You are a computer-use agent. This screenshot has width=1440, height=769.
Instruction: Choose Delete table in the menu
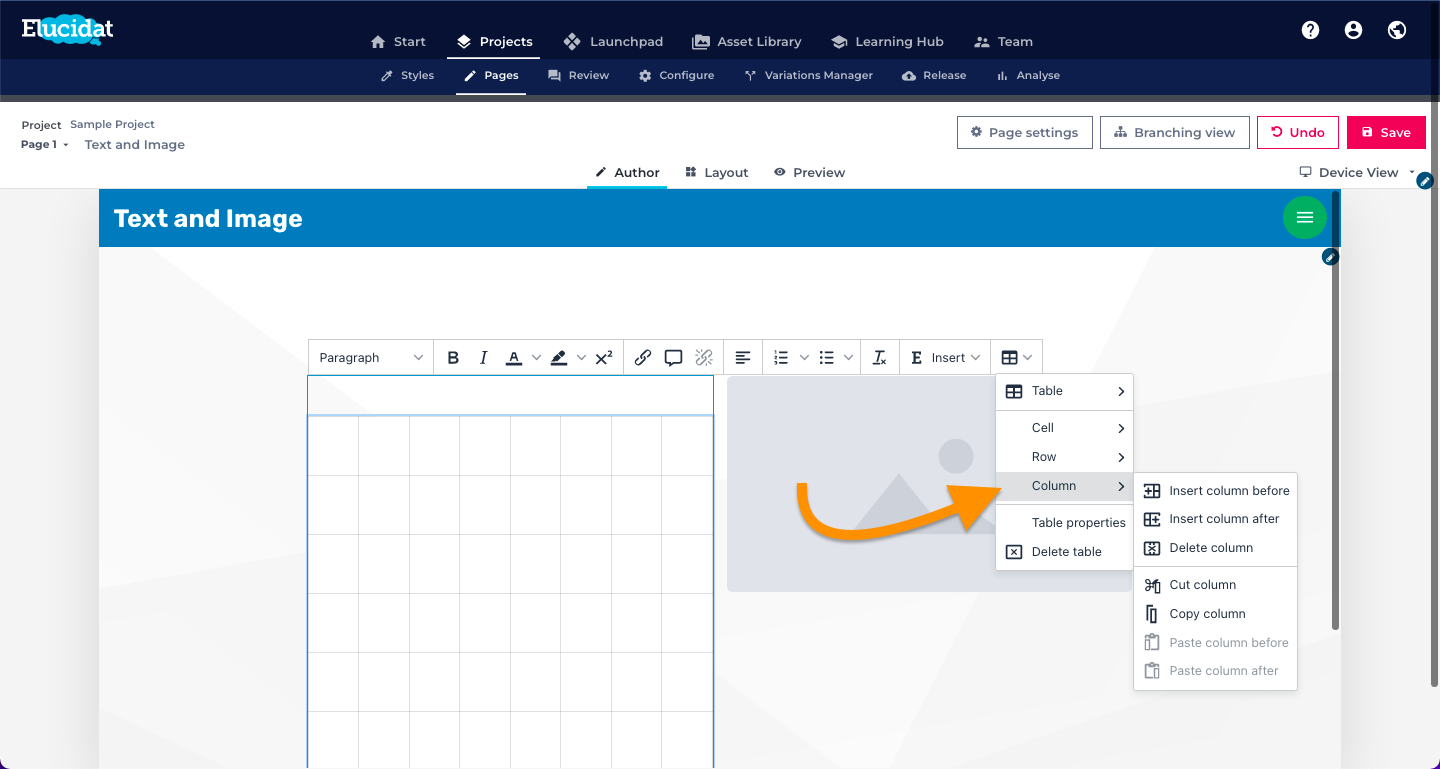click(1064, 552)
